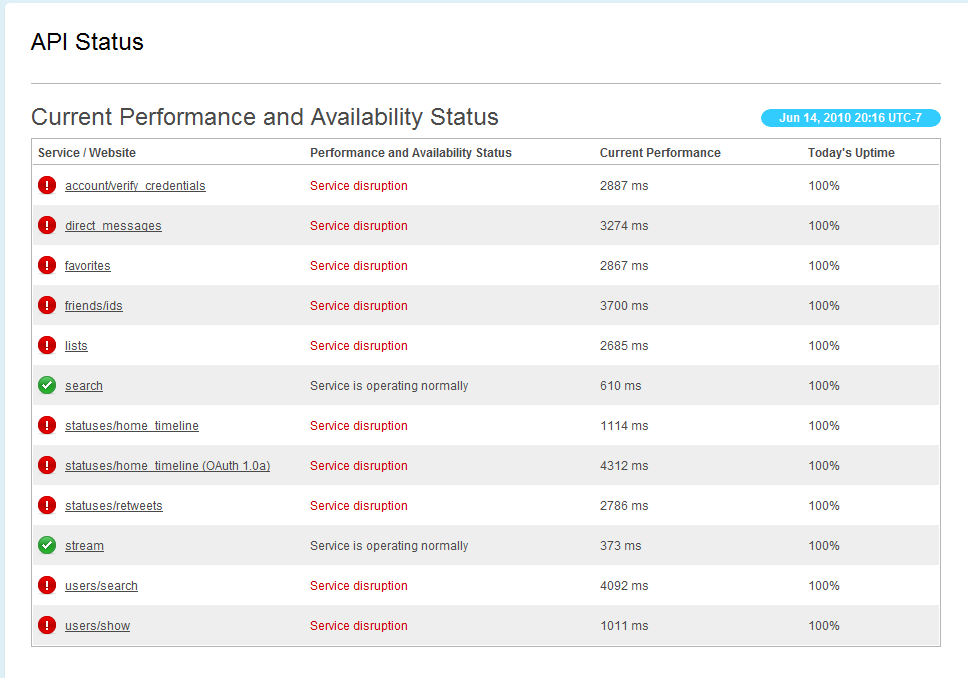Click the Current Performance column header
The height and width of the screenshot is (678, 968).
point(660,153)
